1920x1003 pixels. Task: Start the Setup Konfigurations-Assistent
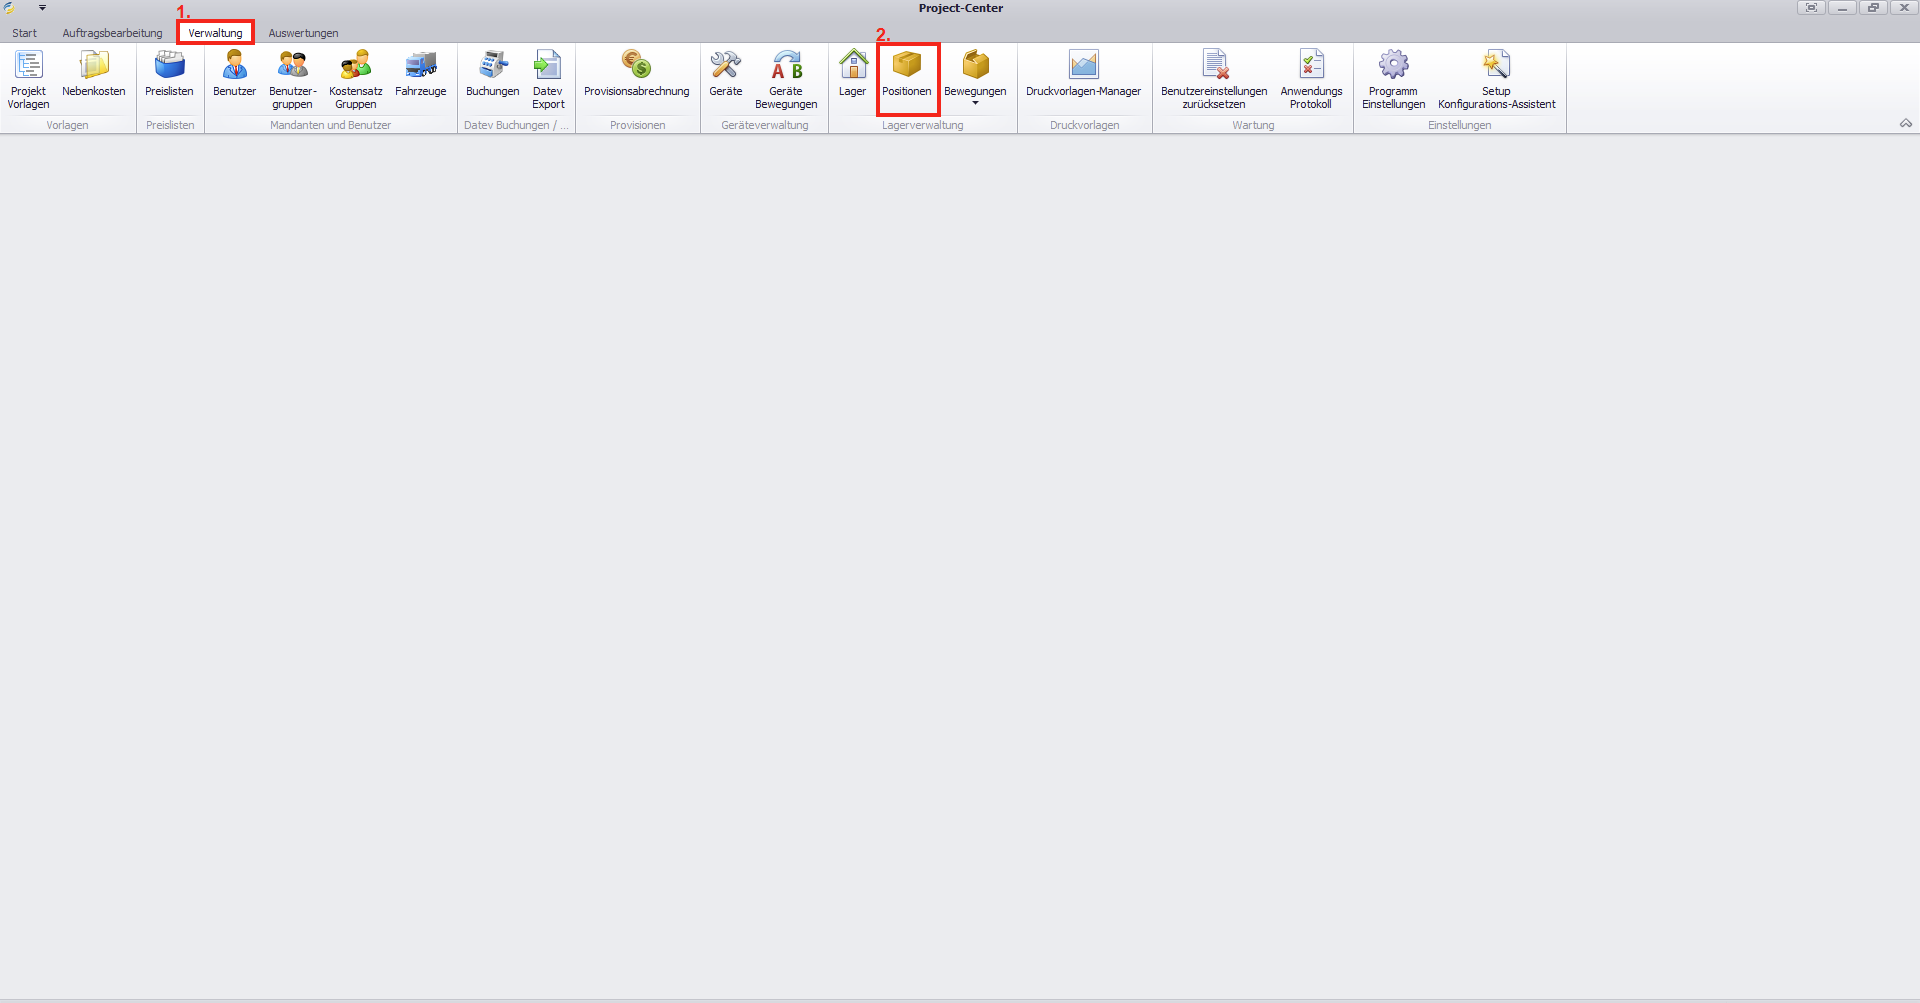click(1496, 78)
